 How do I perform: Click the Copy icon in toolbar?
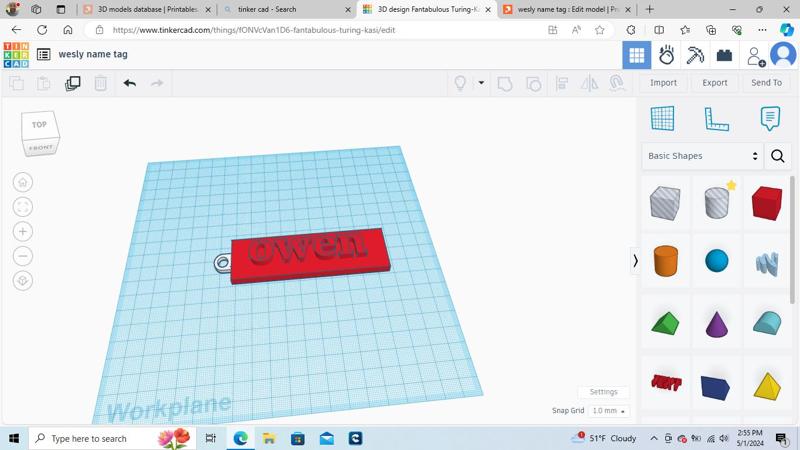coord(17,83)
